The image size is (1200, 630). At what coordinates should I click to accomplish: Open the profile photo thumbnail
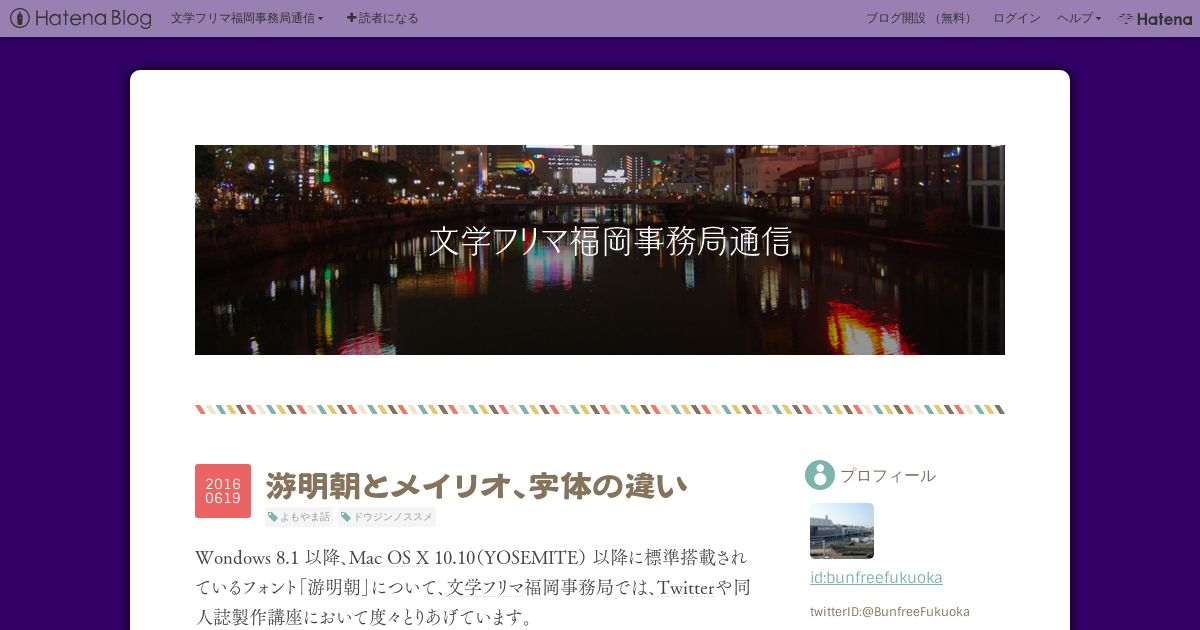click(842, 530)
